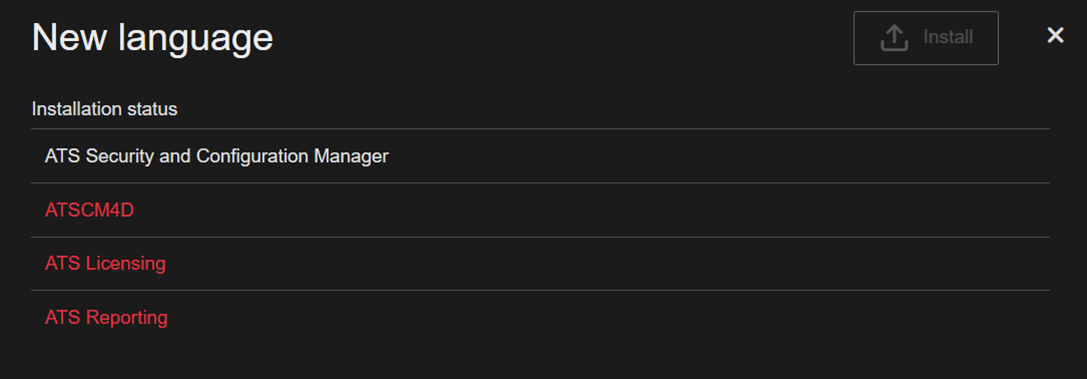Click the word Licensing in the list
The image size is (1087, 379).
125,264
